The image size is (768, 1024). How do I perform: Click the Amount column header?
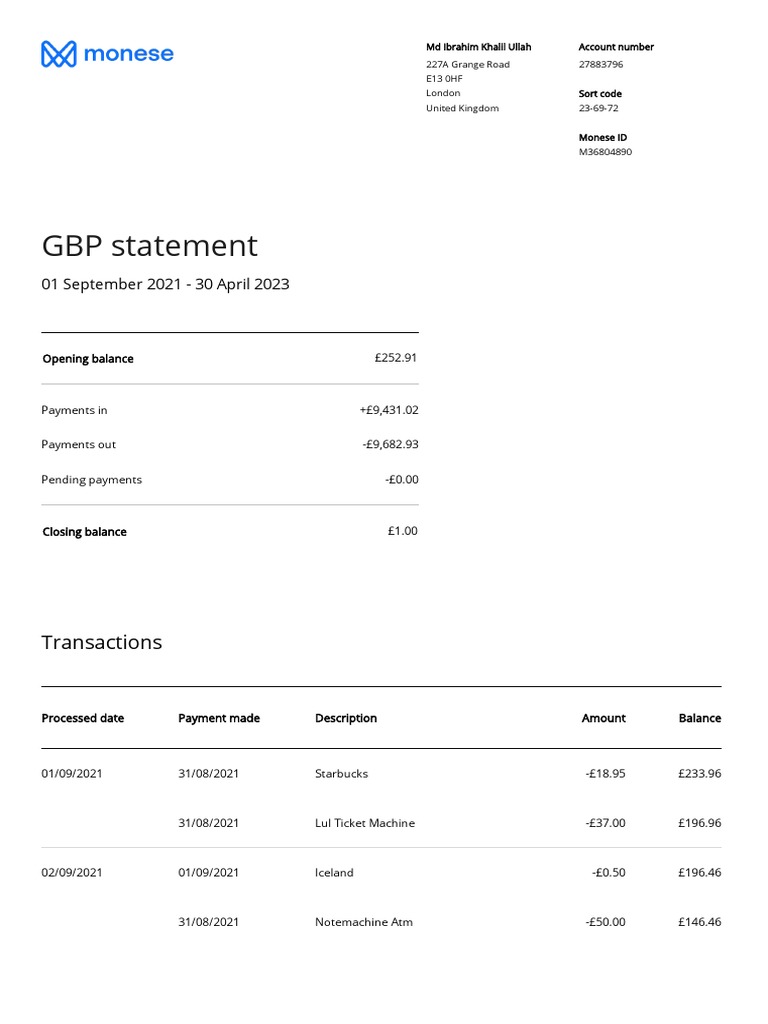click(603, 718)
